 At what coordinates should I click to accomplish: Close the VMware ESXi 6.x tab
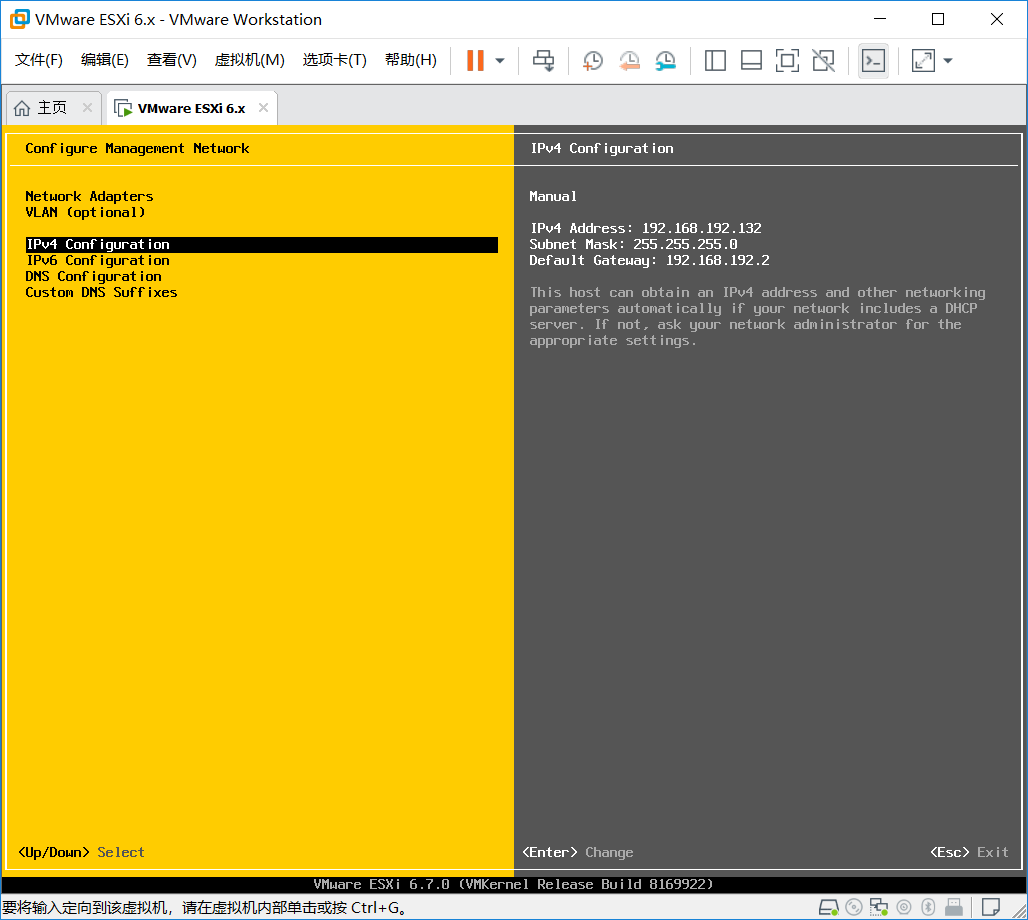pos(264,108)
